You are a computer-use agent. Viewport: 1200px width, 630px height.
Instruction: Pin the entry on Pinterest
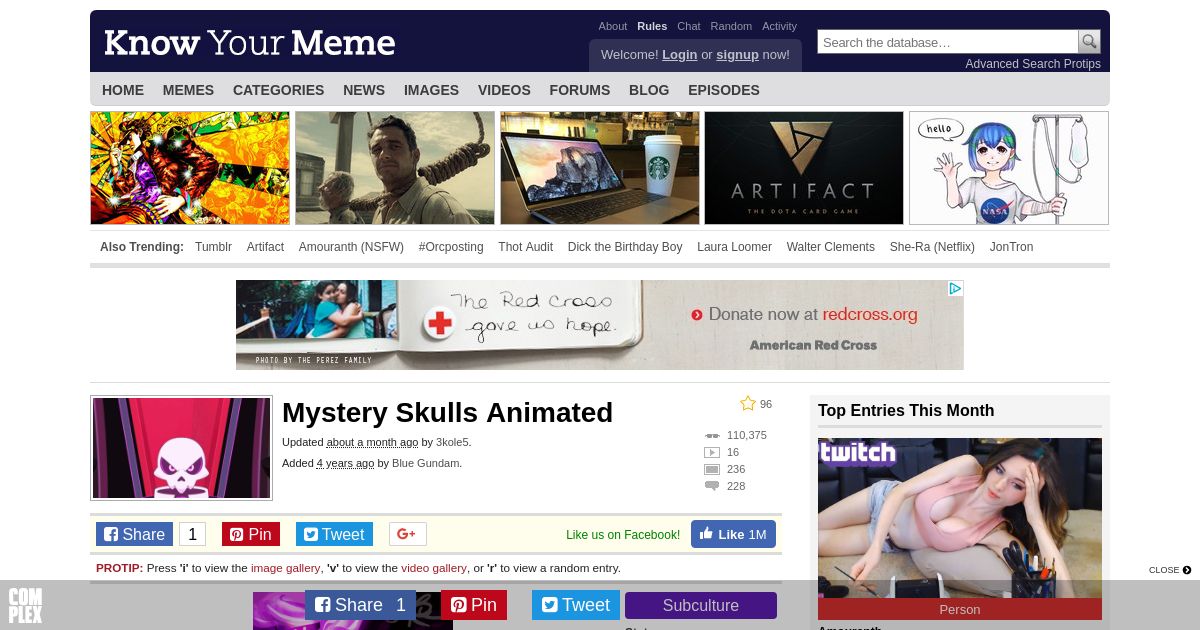251,534
